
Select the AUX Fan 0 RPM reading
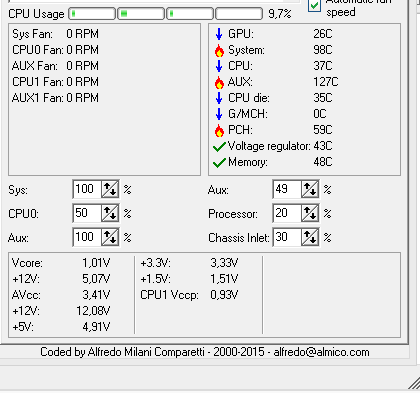click(55, 66)
